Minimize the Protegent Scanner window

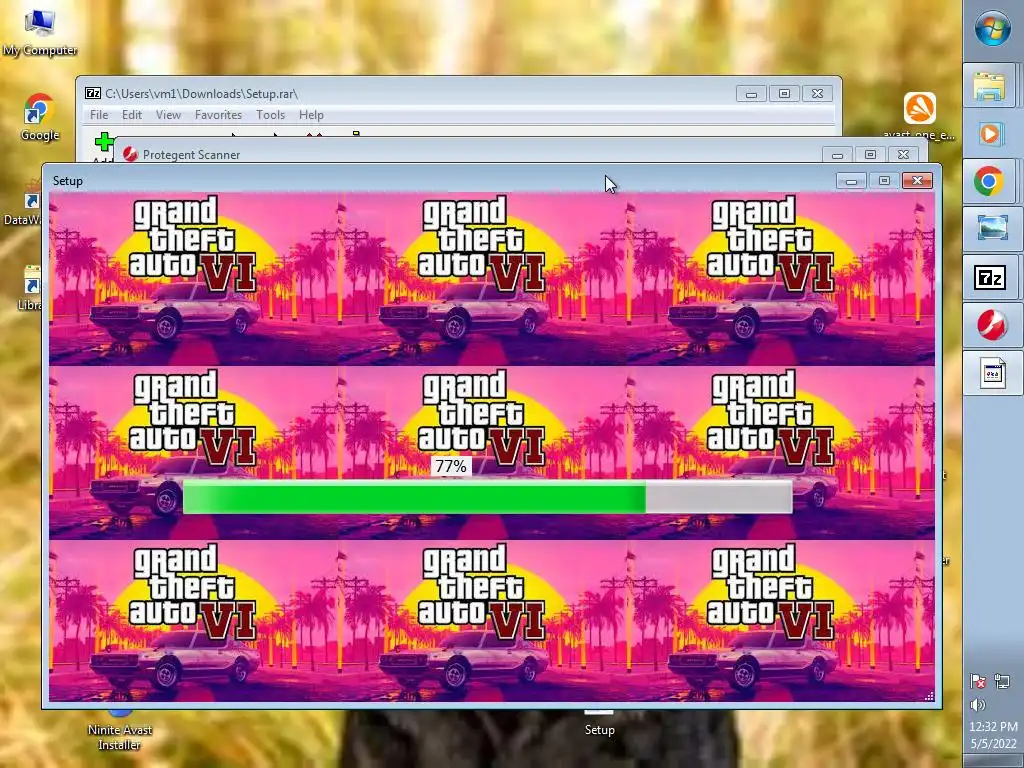[x=837, y=155]
